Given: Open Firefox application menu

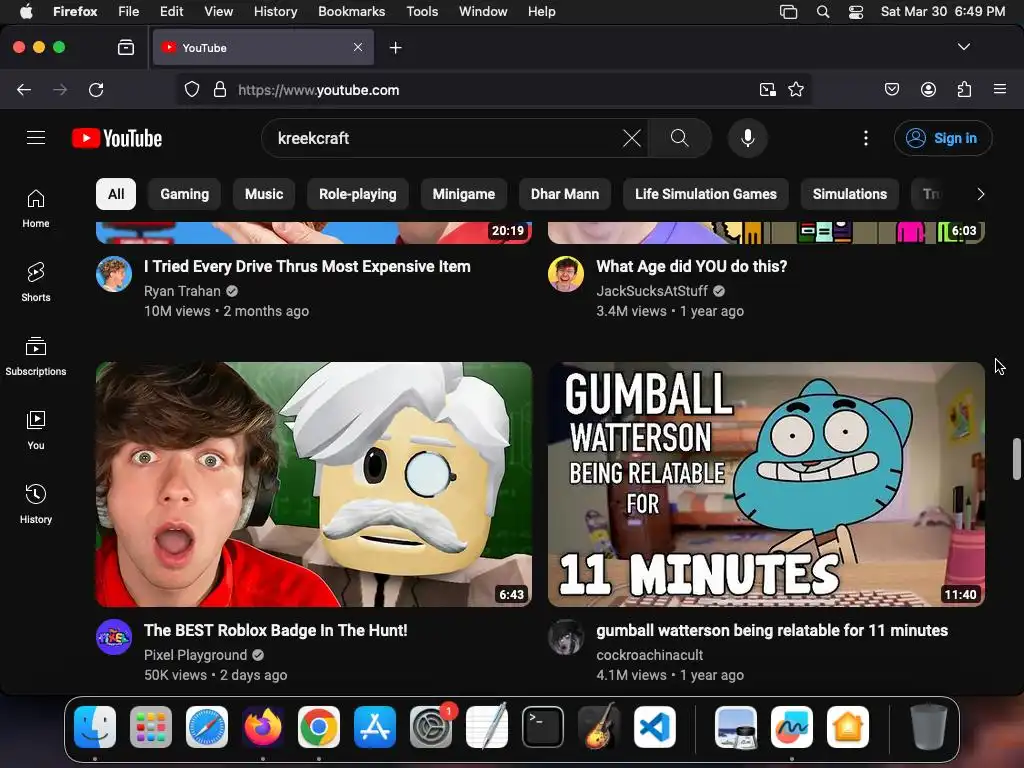Looking at the screenshot, I should coord(1000,89).
